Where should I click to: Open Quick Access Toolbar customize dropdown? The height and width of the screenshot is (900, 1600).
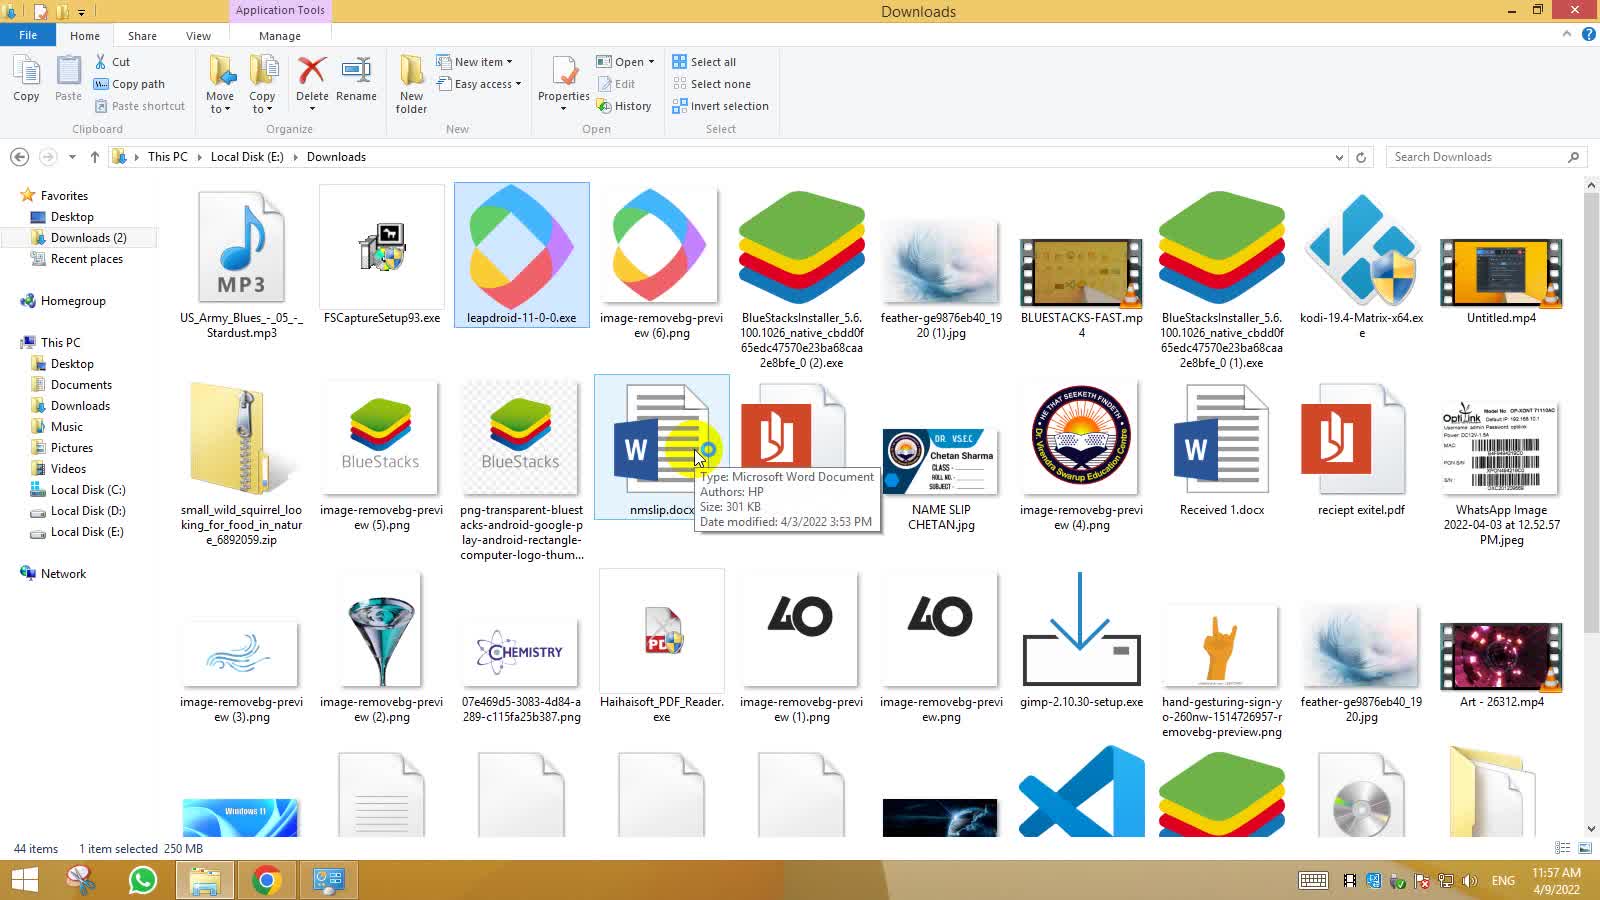click(81, 12)
